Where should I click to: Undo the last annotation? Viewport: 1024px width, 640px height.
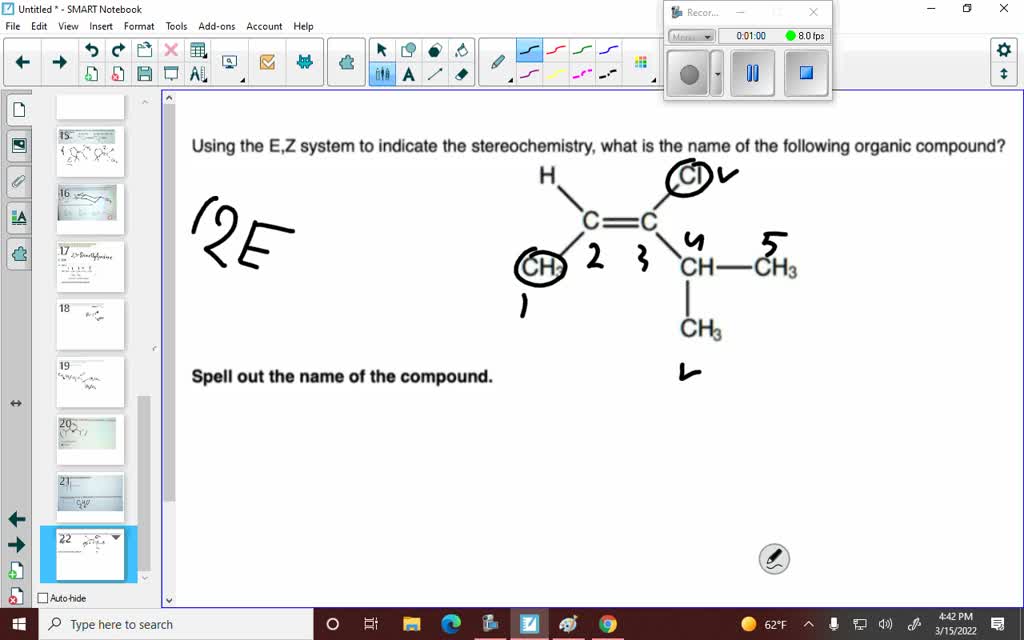tap(92, 48)
